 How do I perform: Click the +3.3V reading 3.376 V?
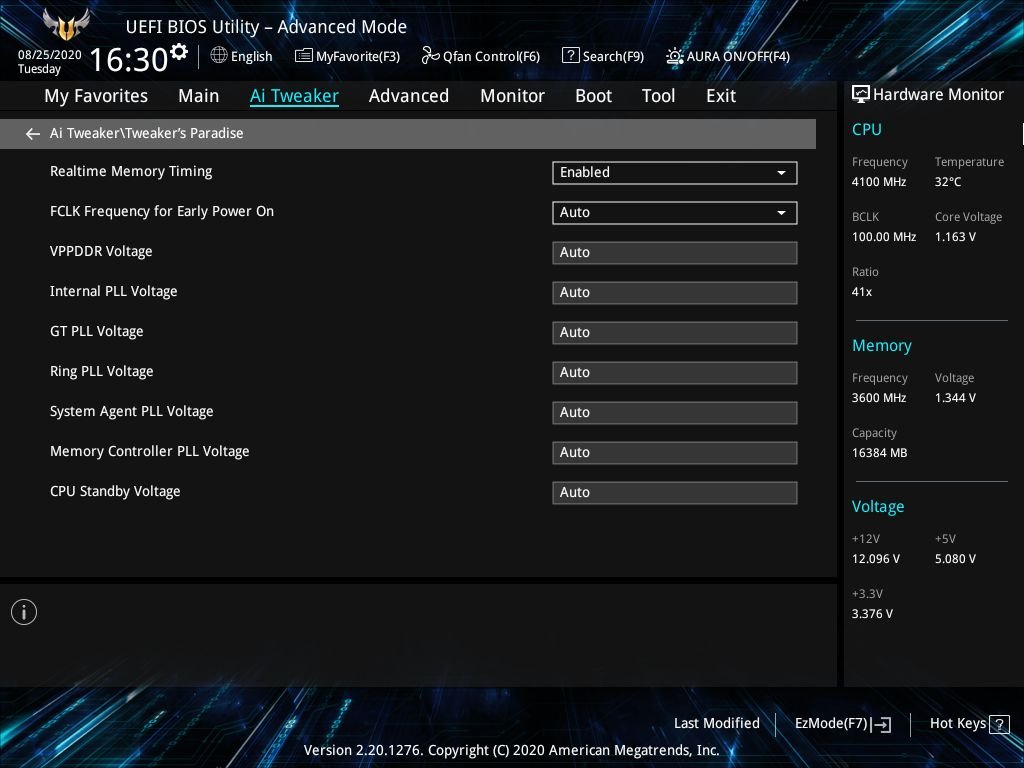pyautogui.click(x=872, y=614)
